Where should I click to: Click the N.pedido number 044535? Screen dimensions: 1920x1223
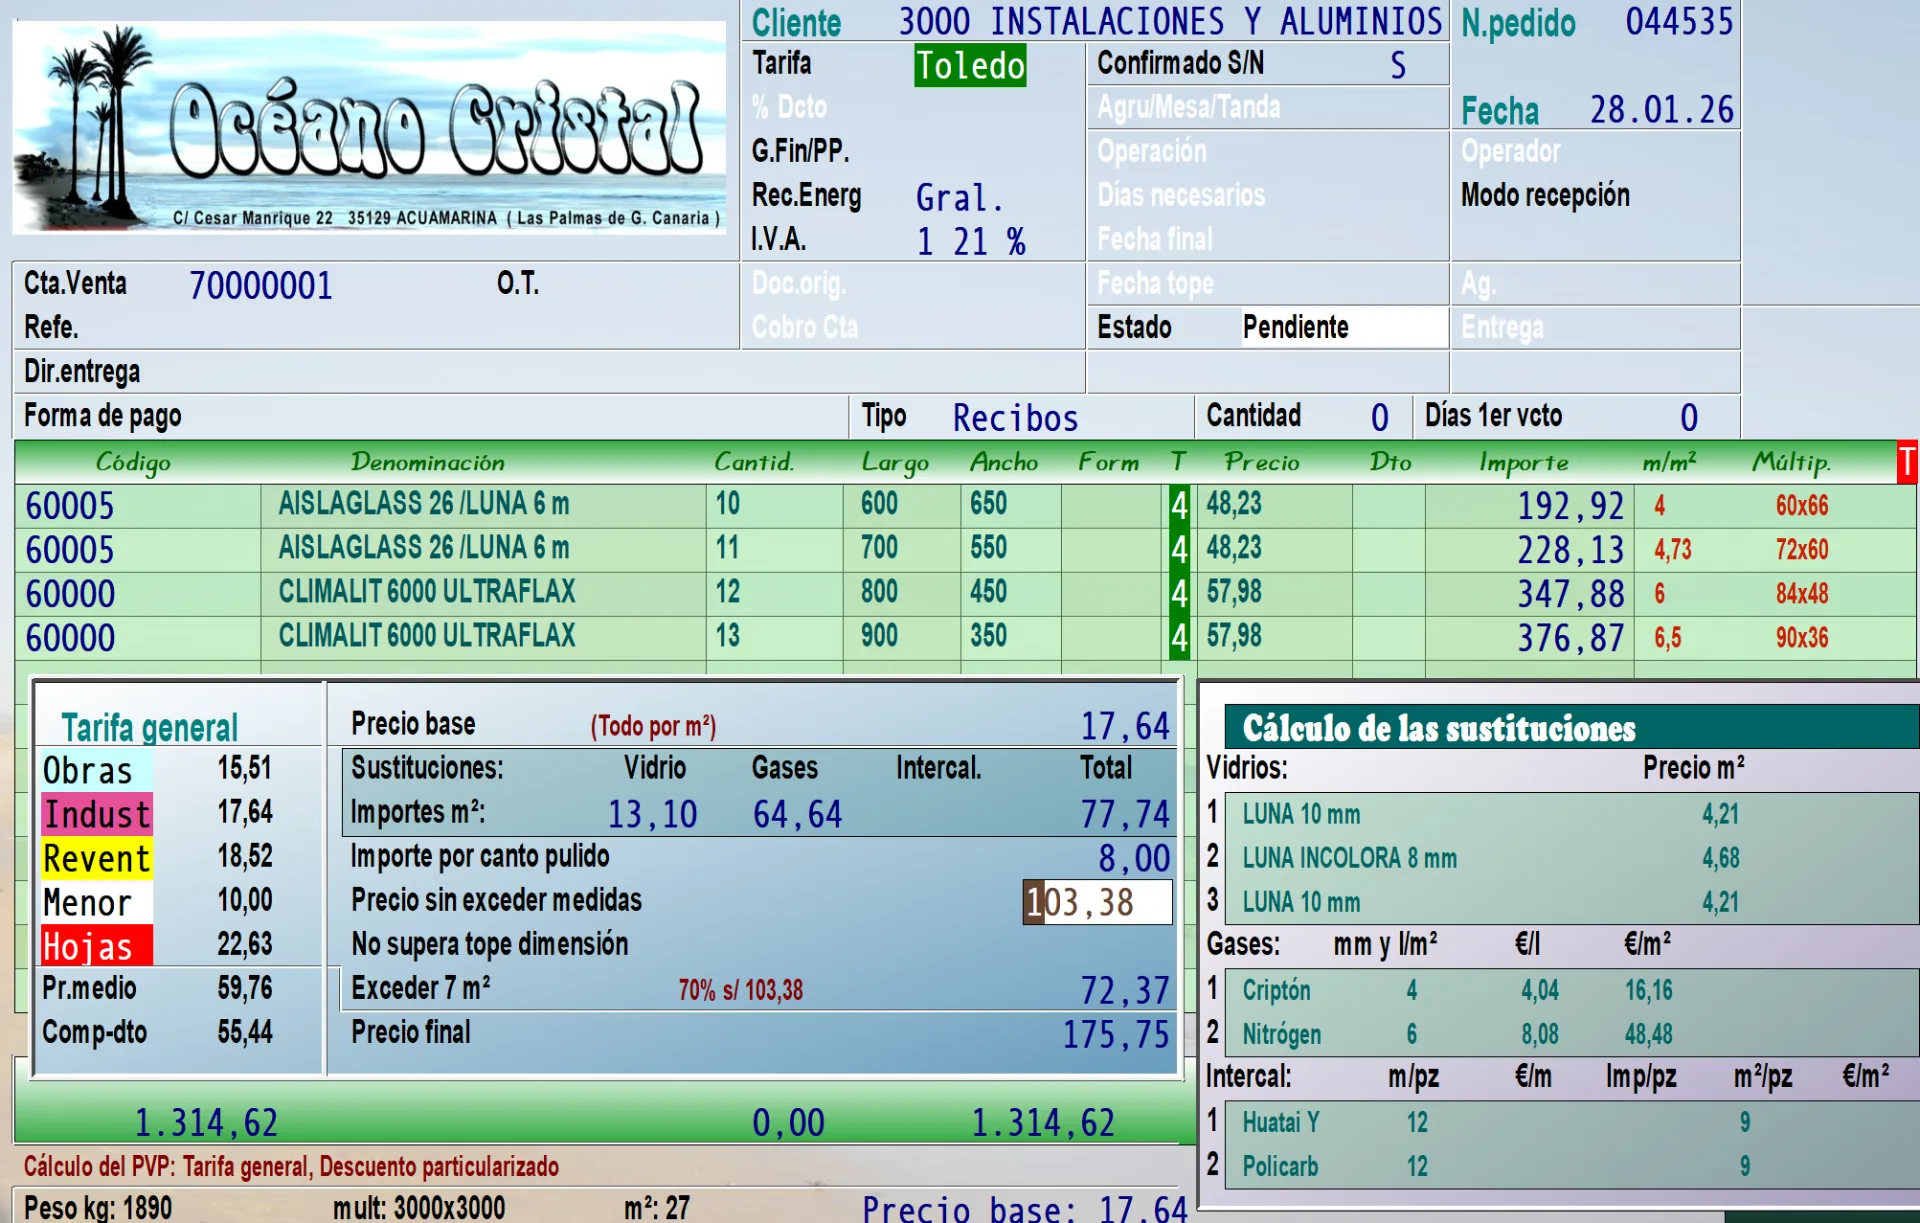(x=1679, y=21)
